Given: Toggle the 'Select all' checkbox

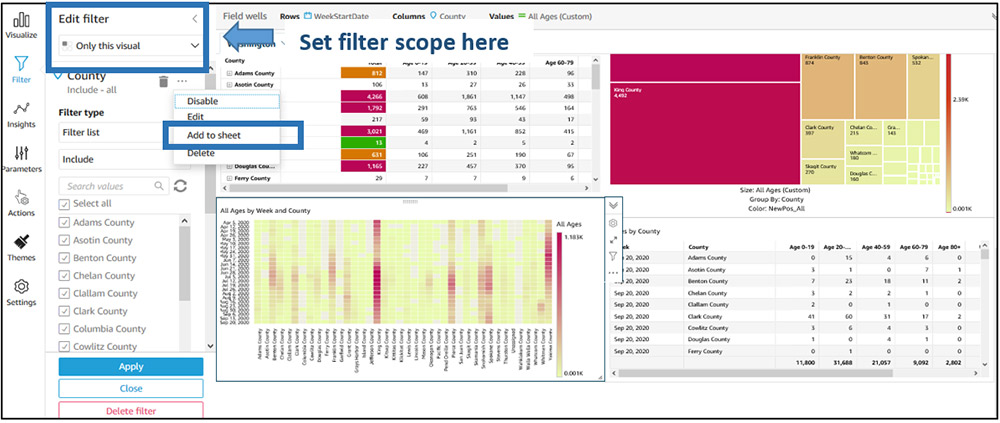Looking at the screenshot, I should click(x=64, y=204).
